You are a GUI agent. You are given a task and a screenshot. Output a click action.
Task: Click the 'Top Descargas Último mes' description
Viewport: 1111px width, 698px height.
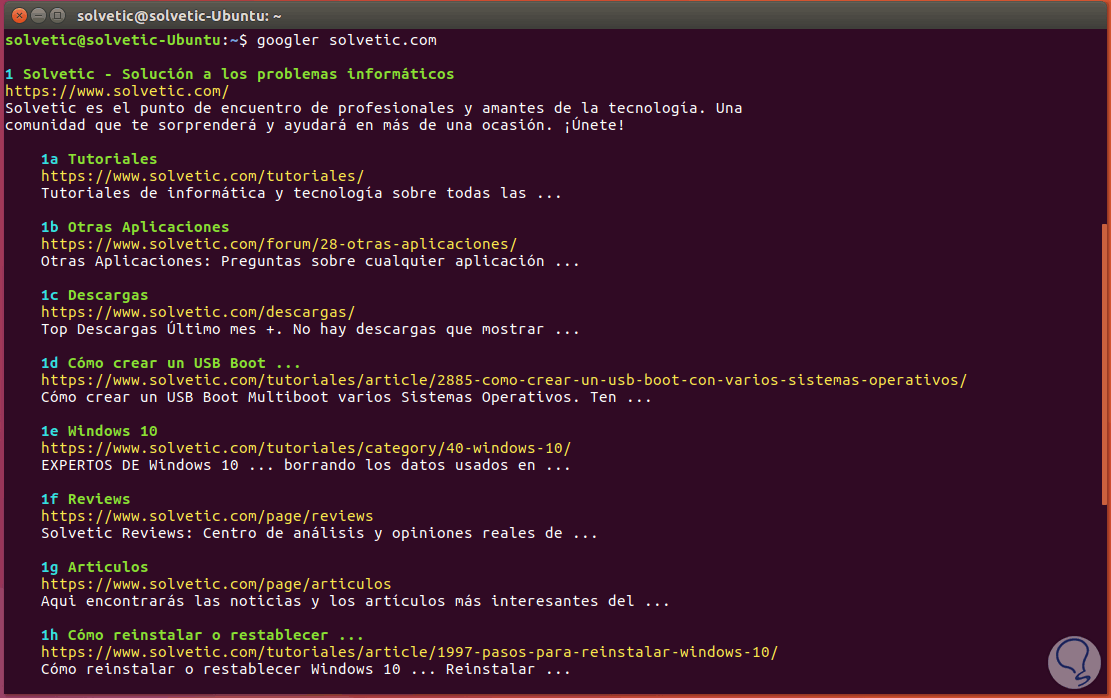point(310,329)
